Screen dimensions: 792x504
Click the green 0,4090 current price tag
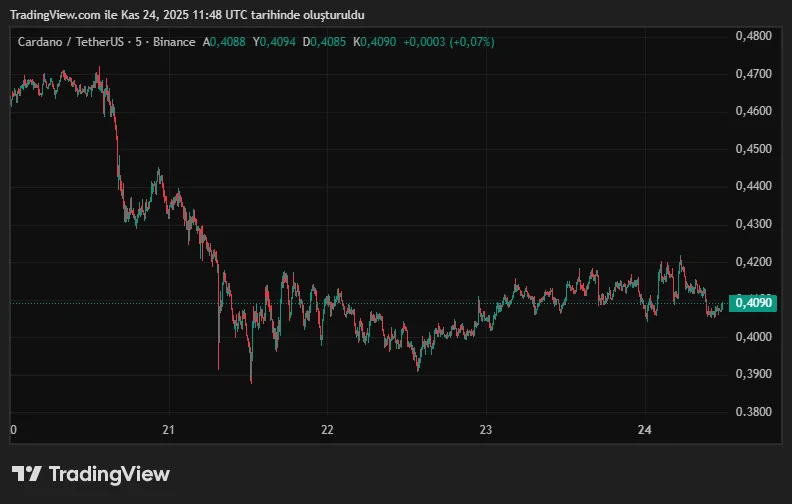point(753,303)
